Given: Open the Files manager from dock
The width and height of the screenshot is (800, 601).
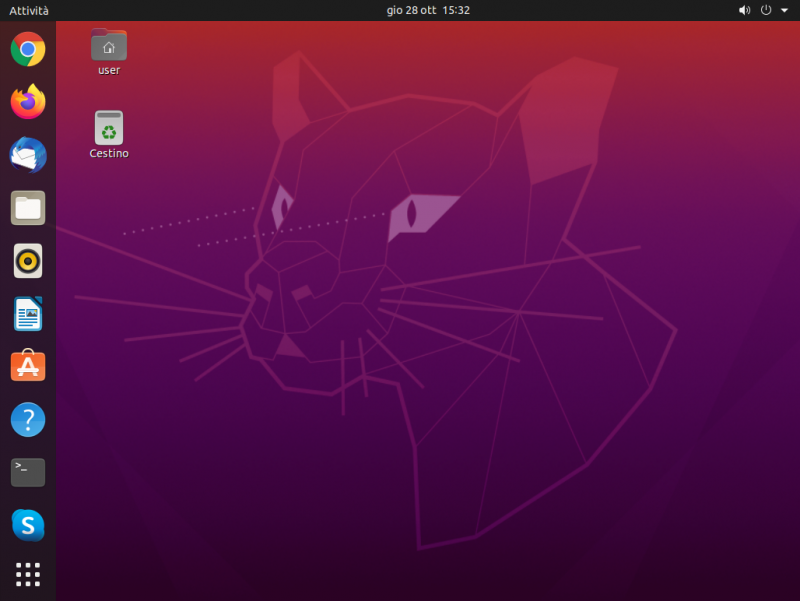Looking at the screenshot, I should point(28,208).
